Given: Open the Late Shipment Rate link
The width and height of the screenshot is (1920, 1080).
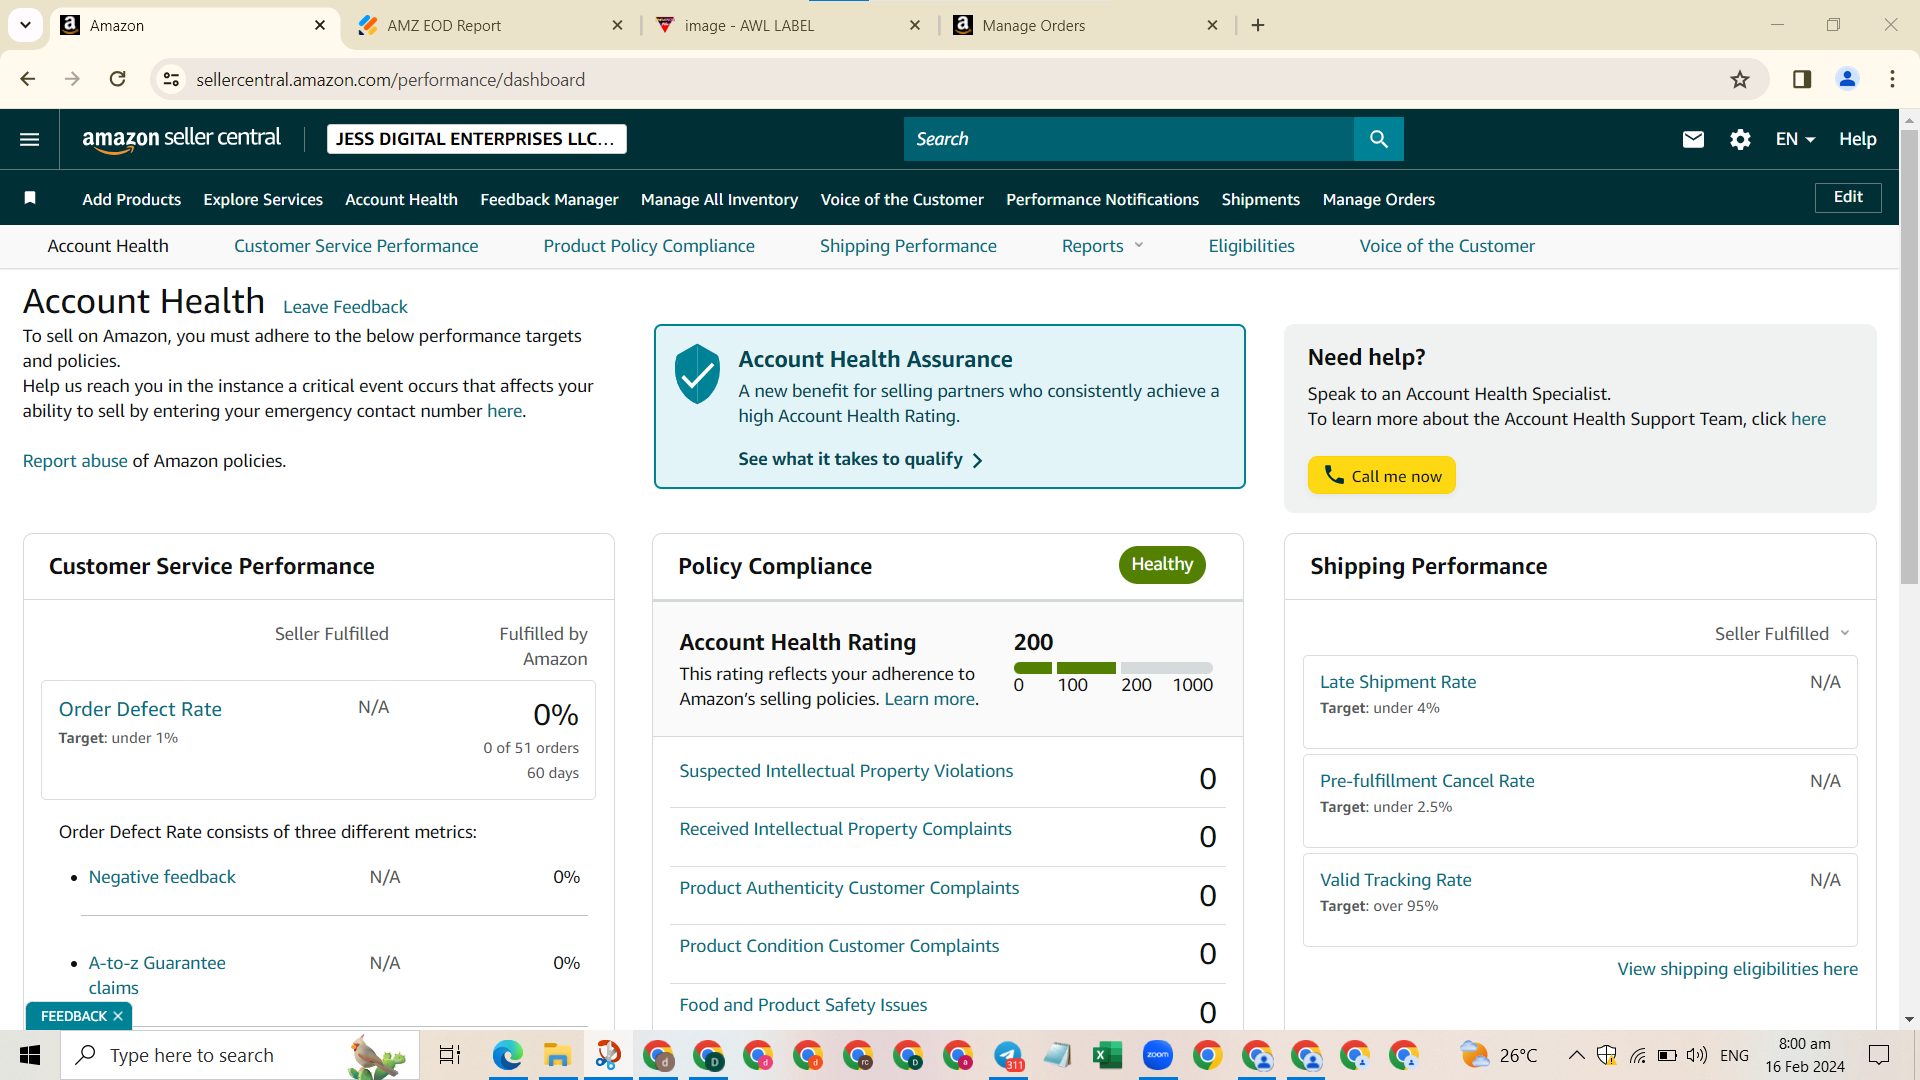Looking at the screenshot, I should point(1398,682).
